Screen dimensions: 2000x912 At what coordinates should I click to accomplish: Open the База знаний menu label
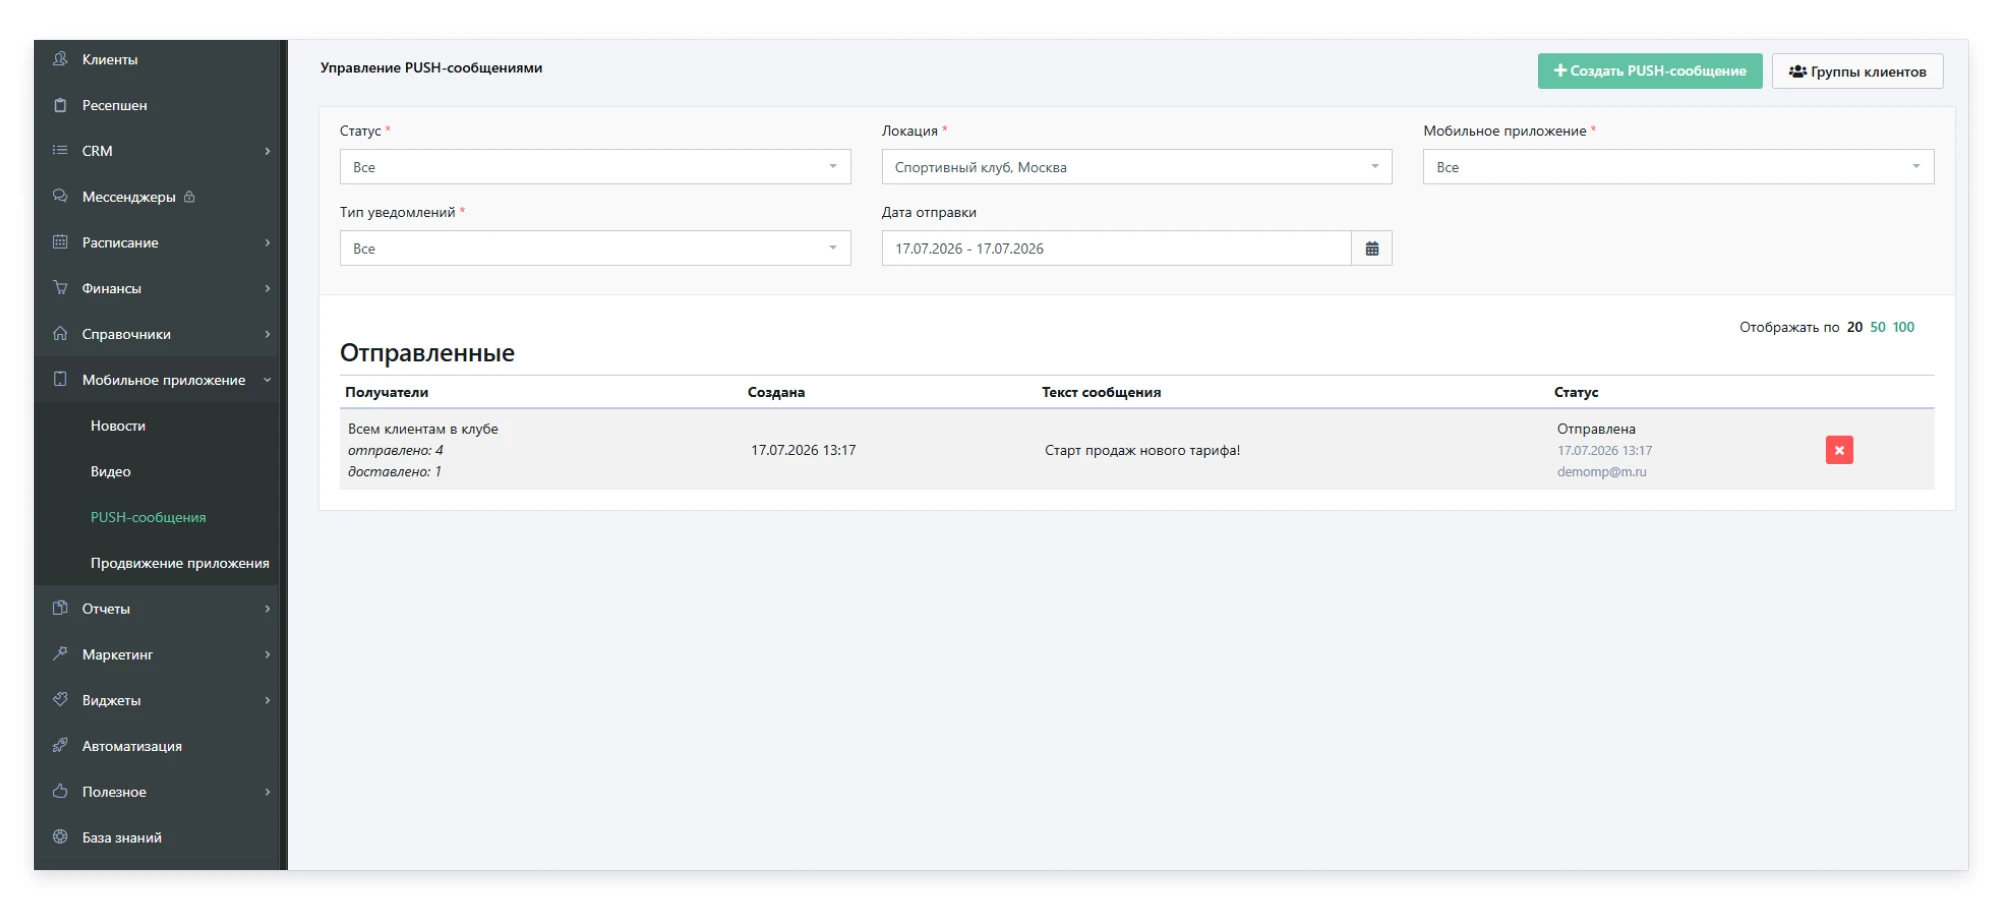pos(122,838)
